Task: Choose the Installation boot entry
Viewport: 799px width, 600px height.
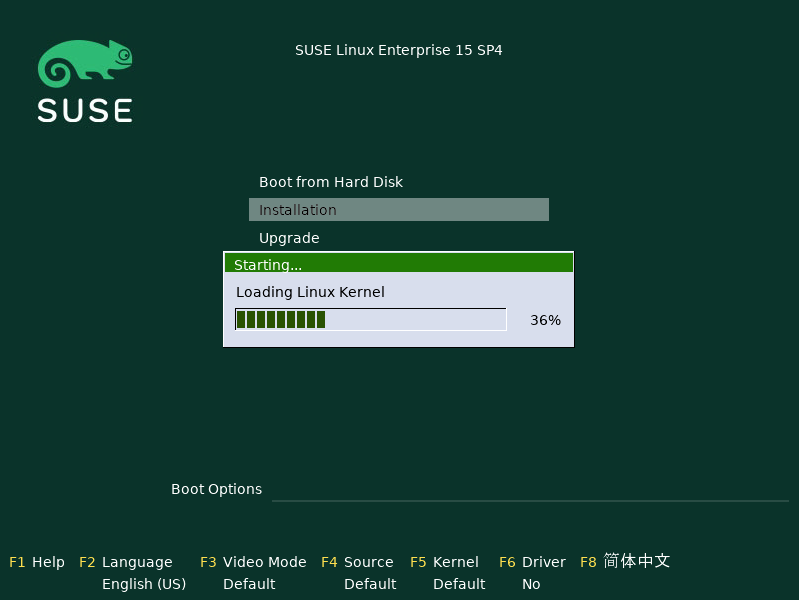Action: pos(398,210)
